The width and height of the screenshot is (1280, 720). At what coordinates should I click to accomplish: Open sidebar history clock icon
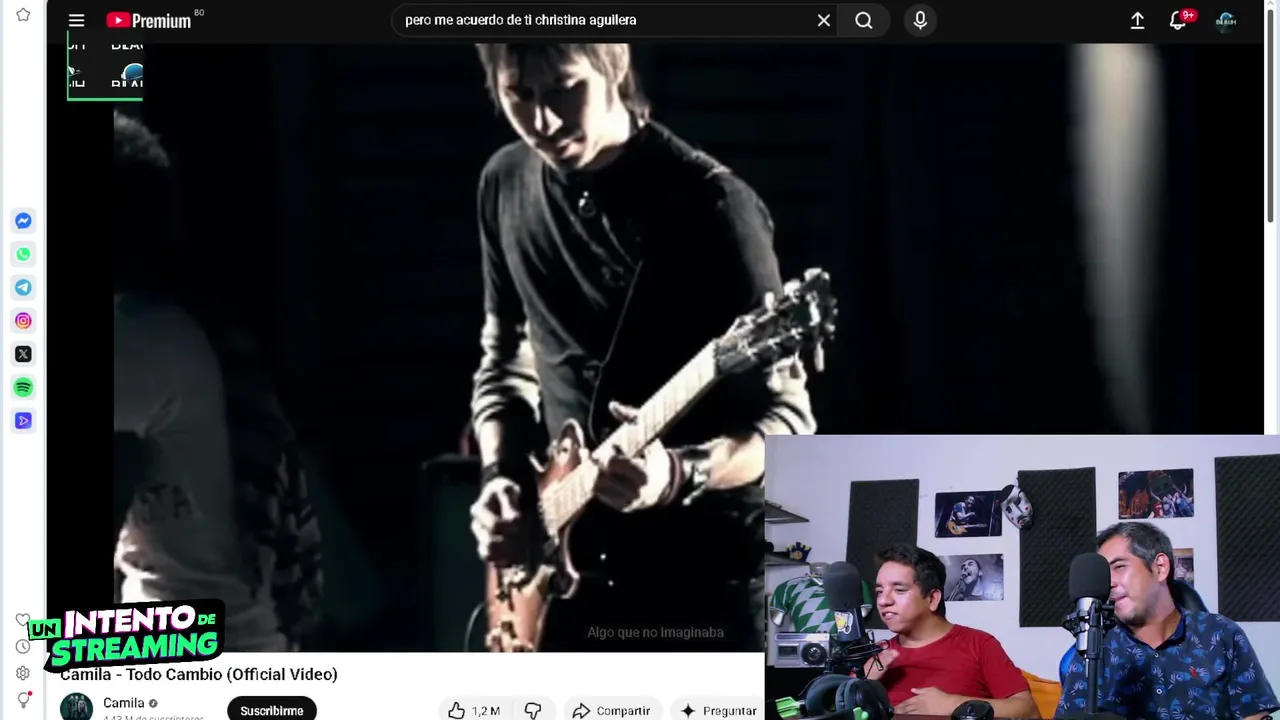pos(23,646)
